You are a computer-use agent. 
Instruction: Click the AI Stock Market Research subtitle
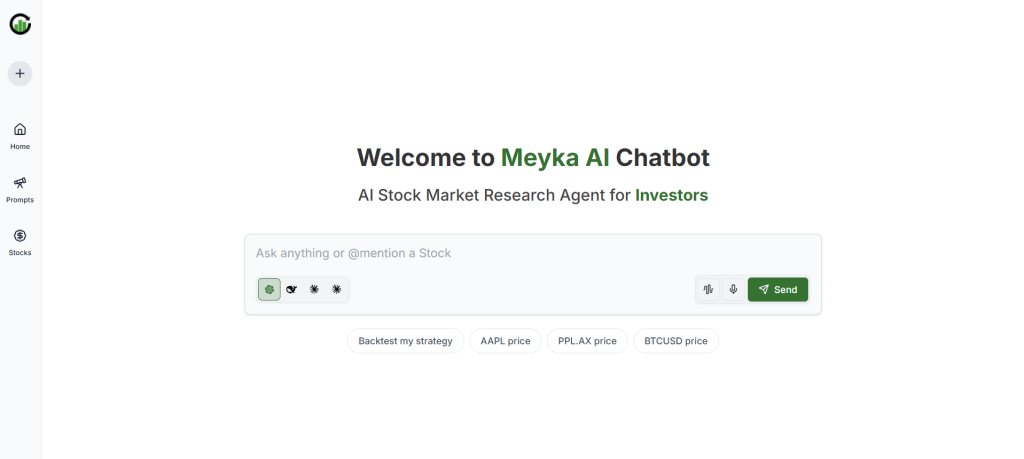(x=494, y=196)
